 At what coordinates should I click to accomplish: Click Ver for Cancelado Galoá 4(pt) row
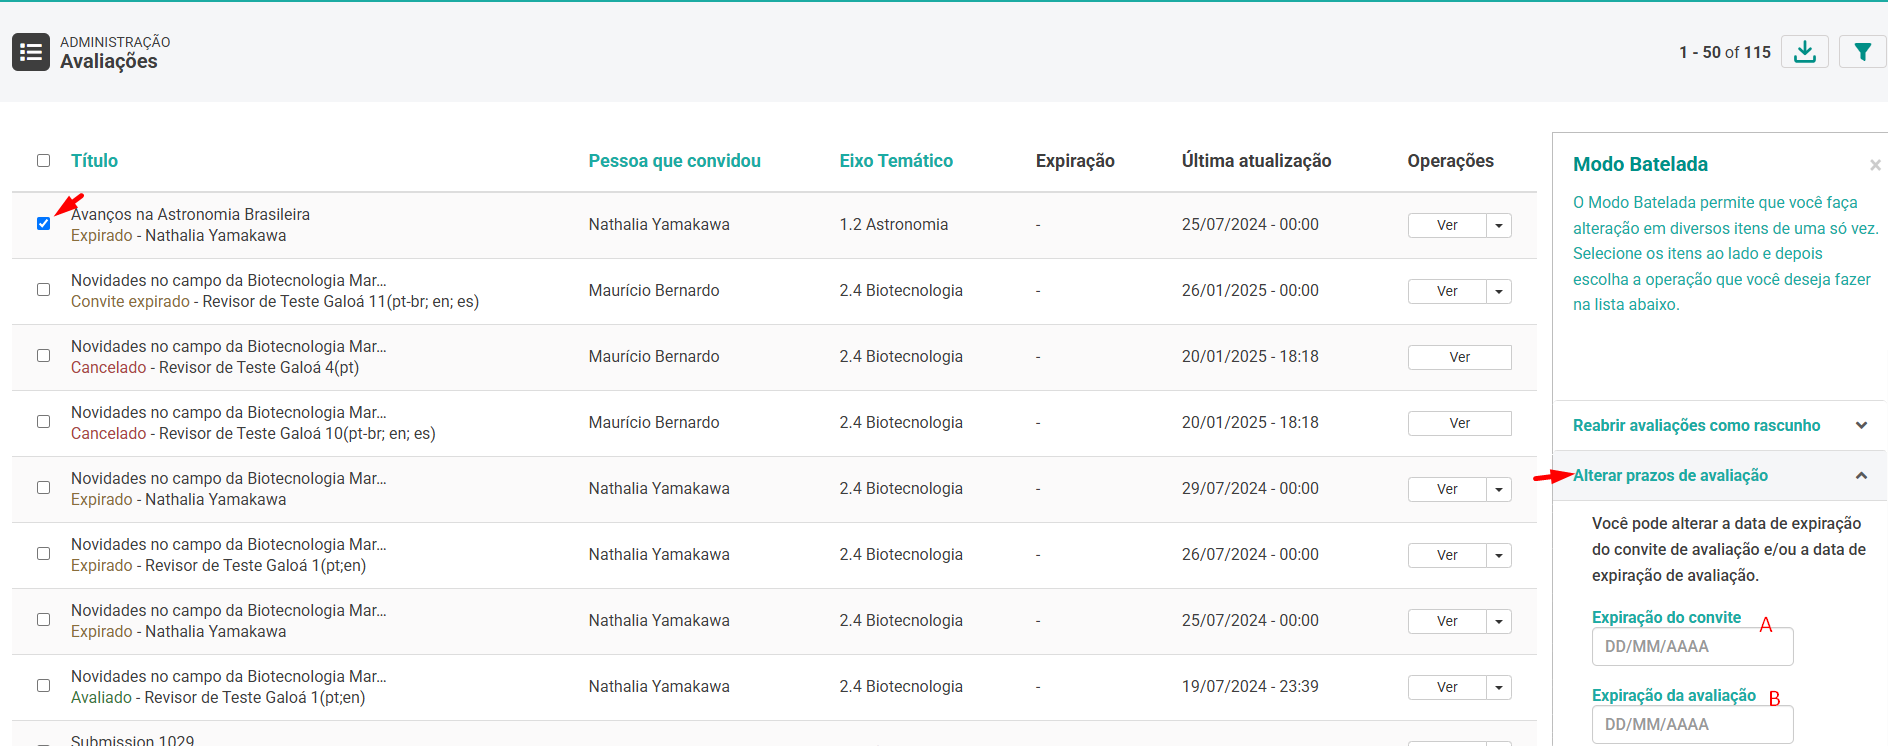(x=1460, y=357)
